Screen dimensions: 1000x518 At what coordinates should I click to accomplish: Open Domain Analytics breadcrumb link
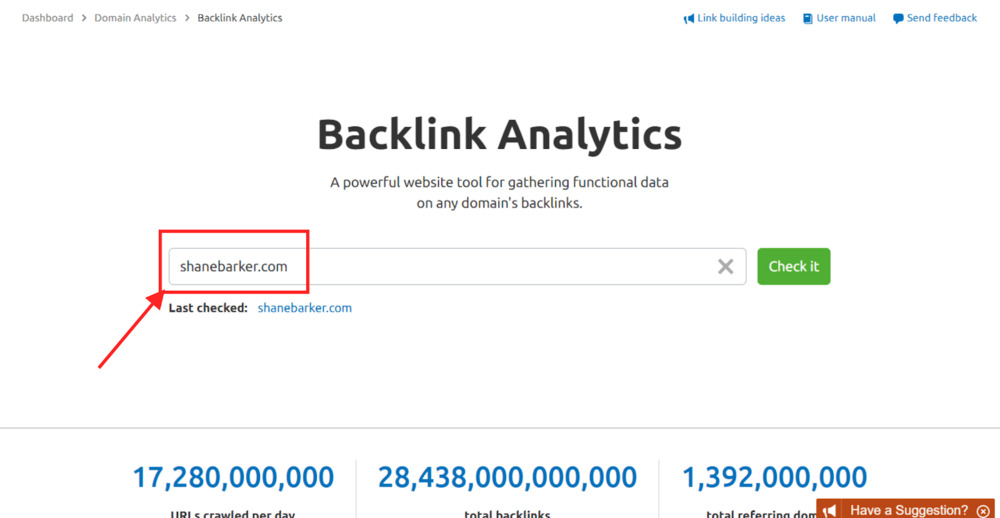(x=135, y=18)
